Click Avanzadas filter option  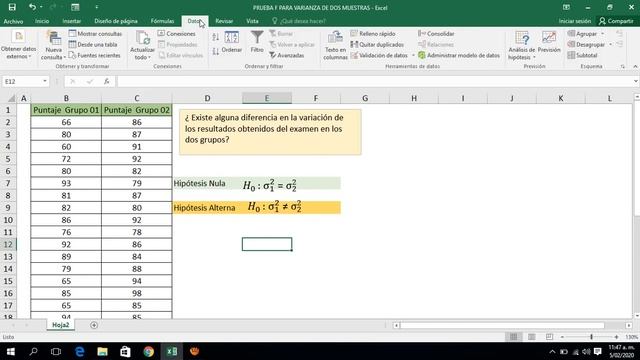pos(287,55)
